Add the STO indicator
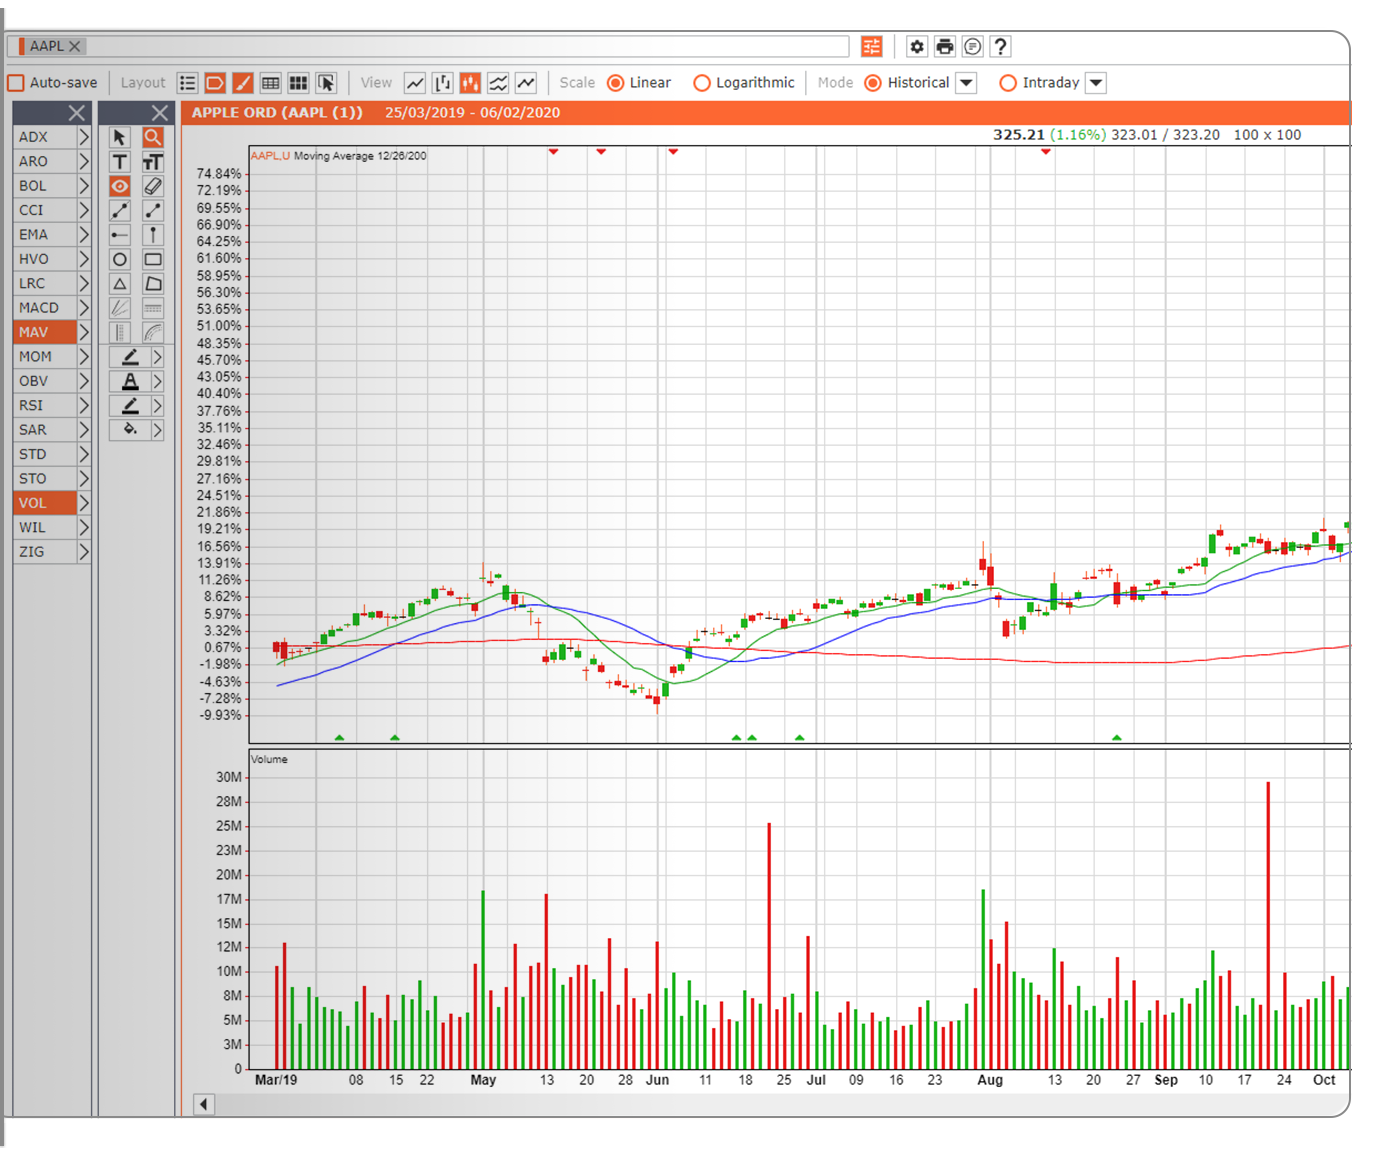 click(x=45, y=479)
